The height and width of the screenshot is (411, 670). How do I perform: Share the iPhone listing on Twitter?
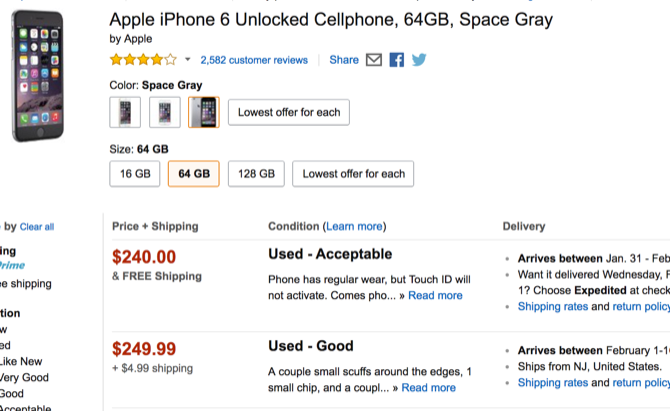pyautogui.click(x=419, y=60)
